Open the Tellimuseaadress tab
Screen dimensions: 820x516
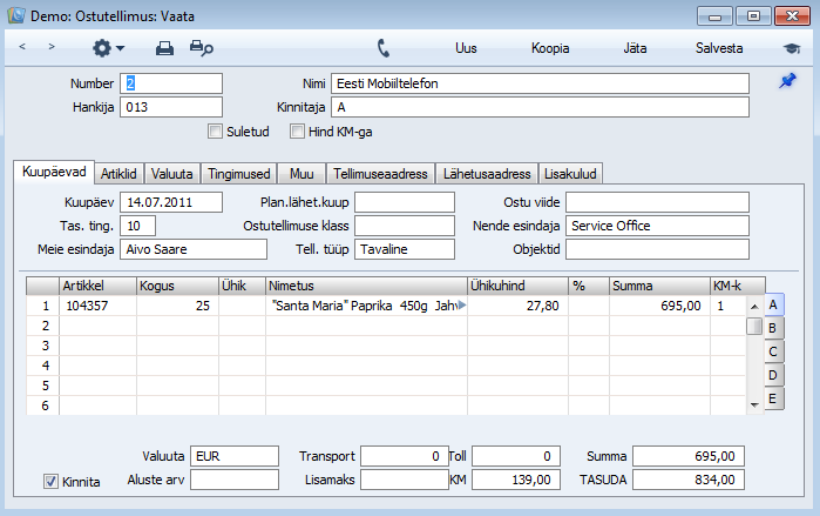pyautogui.click(x=380, y=174)
